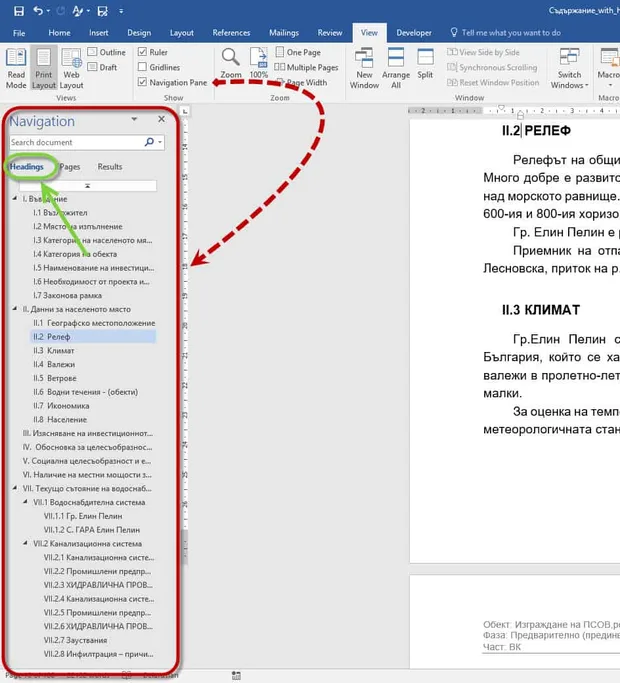Switch to Read Mode view

point(16,69)
